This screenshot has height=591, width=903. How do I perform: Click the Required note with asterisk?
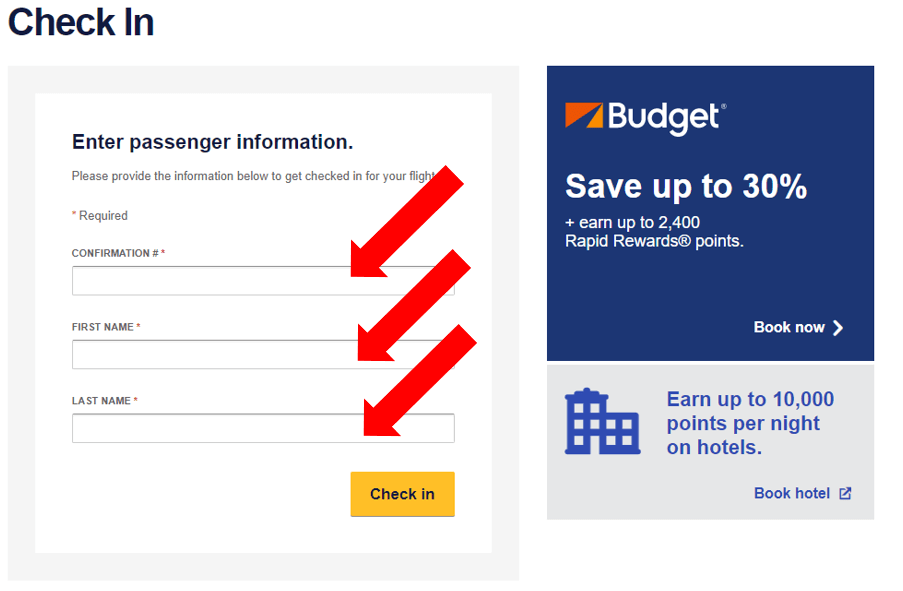100,216
